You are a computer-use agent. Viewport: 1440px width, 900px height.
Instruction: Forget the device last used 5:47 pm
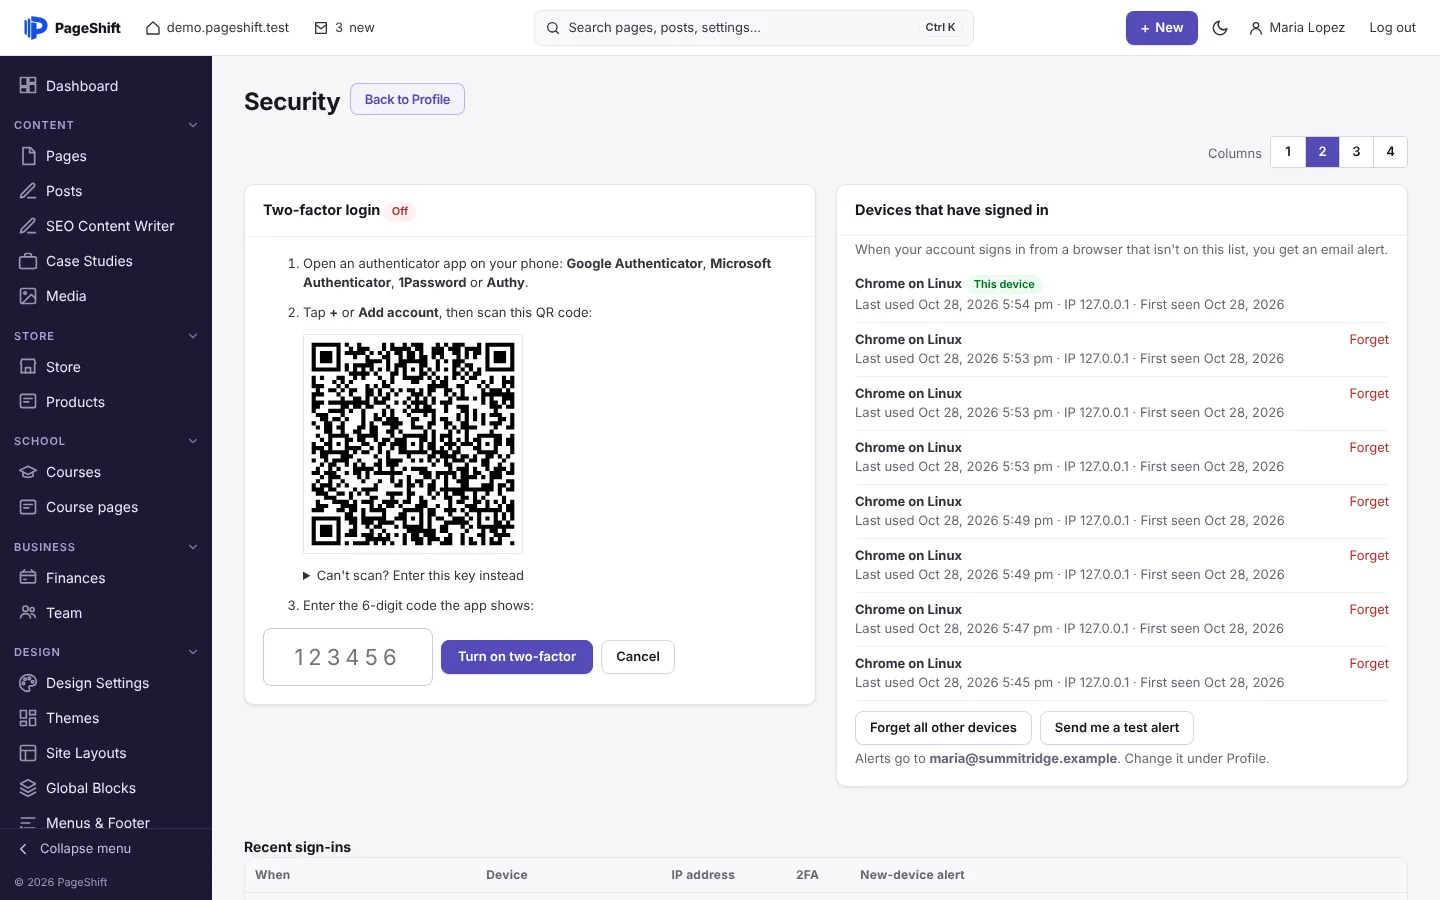pos(1369,610)
